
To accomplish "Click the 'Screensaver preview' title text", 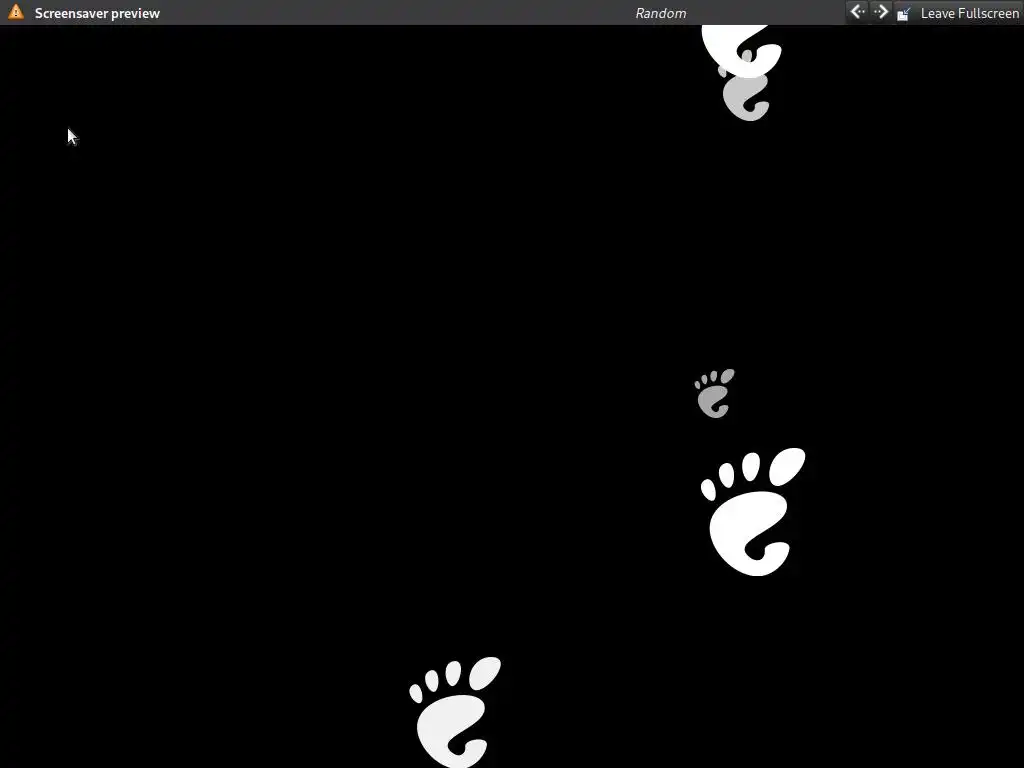I will [97, 13].
